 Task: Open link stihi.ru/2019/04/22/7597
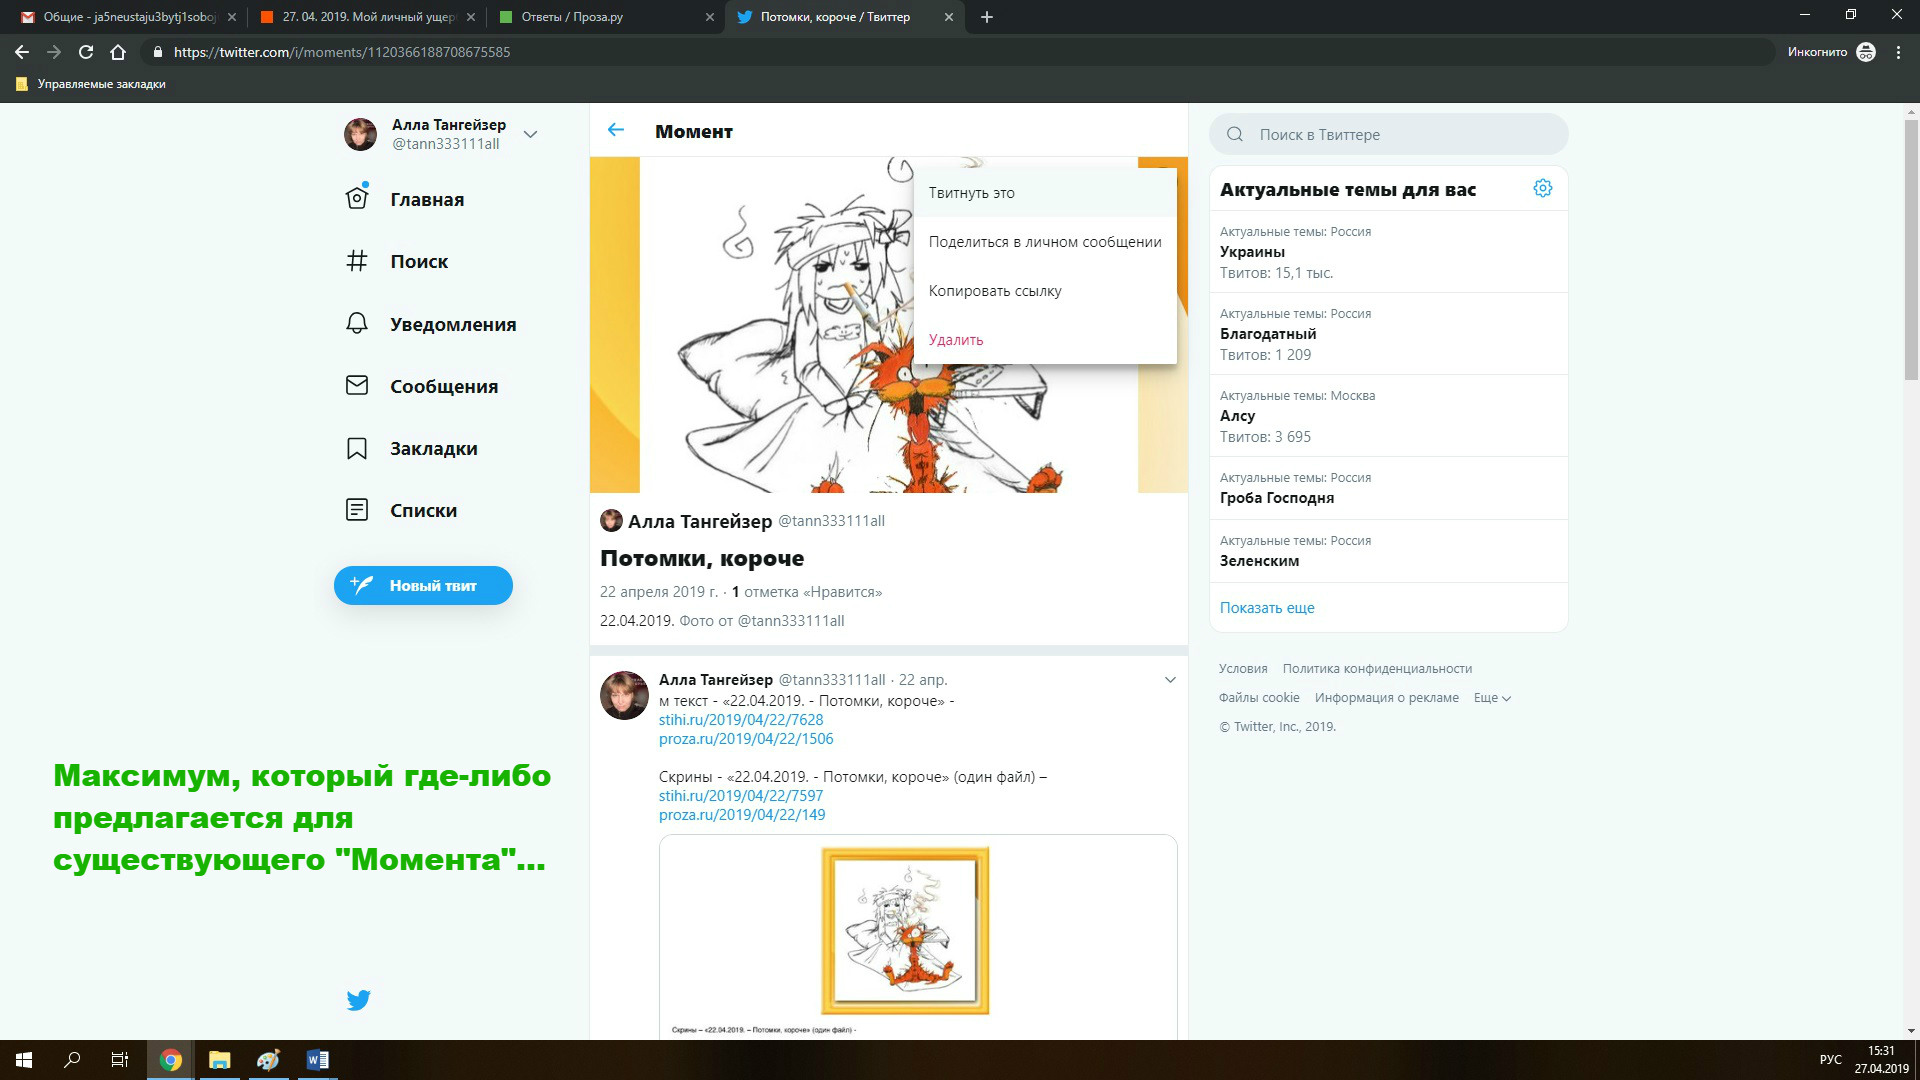tap(741, 796)
